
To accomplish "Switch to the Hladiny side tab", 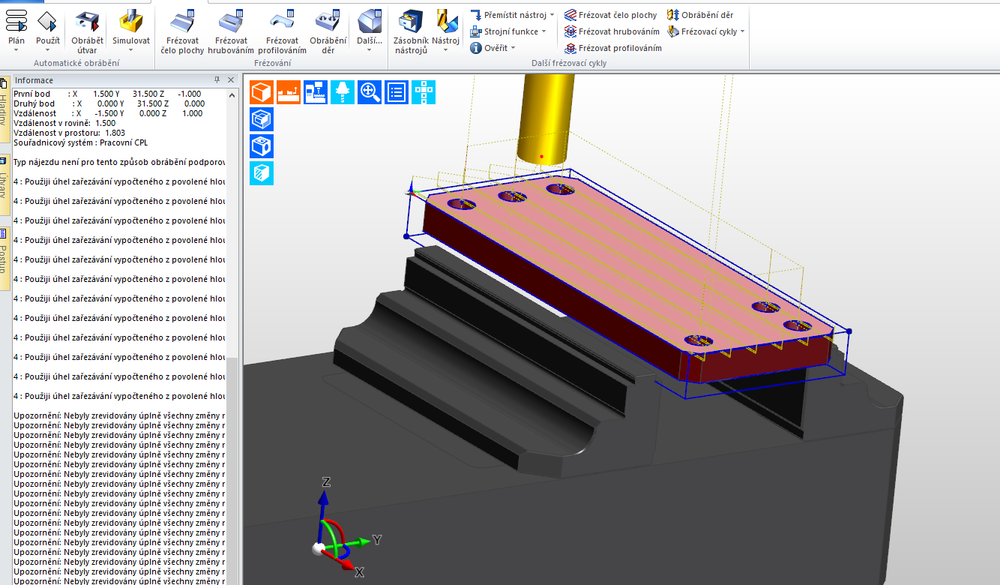I will pyautogui.click(x=4, y=110).
